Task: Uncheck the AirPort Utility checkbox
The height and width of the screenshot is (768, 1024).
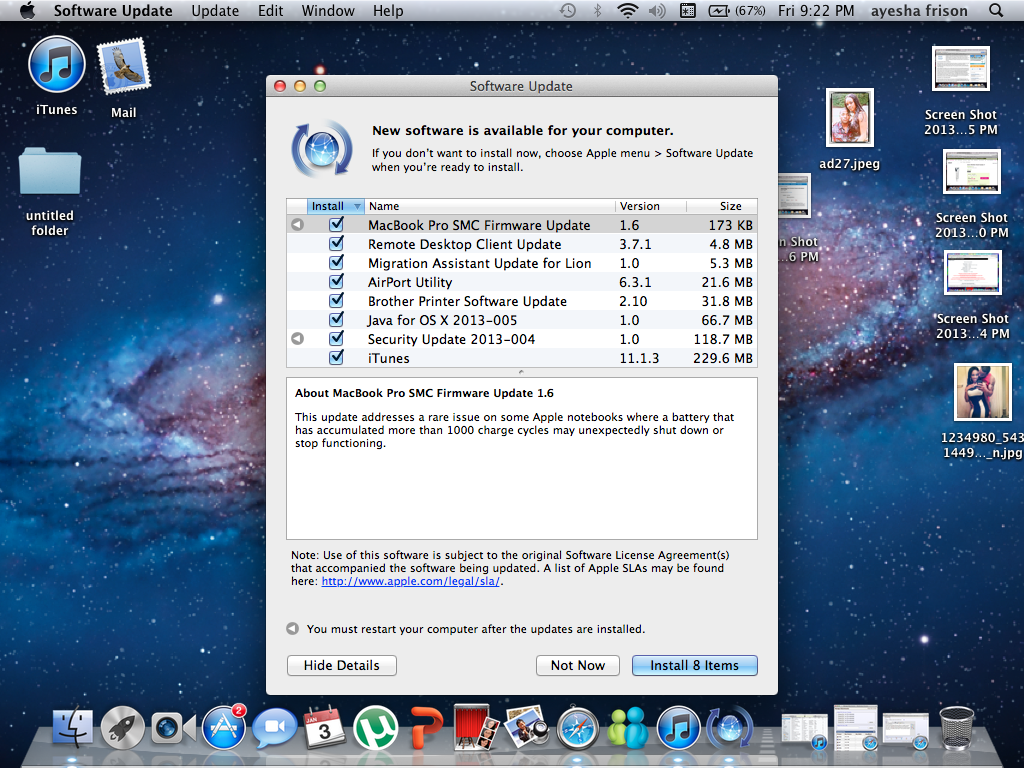Action: coord(336,281)
